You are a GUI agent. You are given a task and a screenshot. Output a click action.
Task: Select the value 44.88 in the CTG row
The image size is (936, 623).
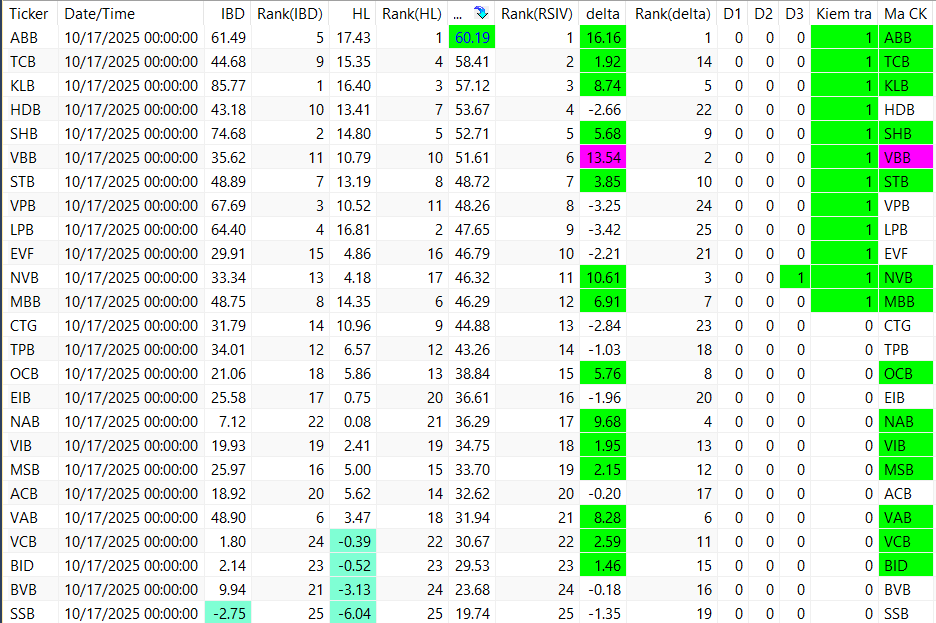472,326
